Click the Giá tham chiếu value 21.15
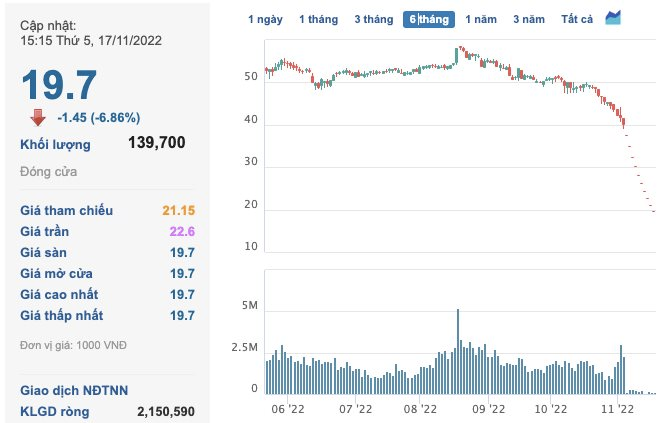This screenshot has width=665, height=423. tap(178, 210)
